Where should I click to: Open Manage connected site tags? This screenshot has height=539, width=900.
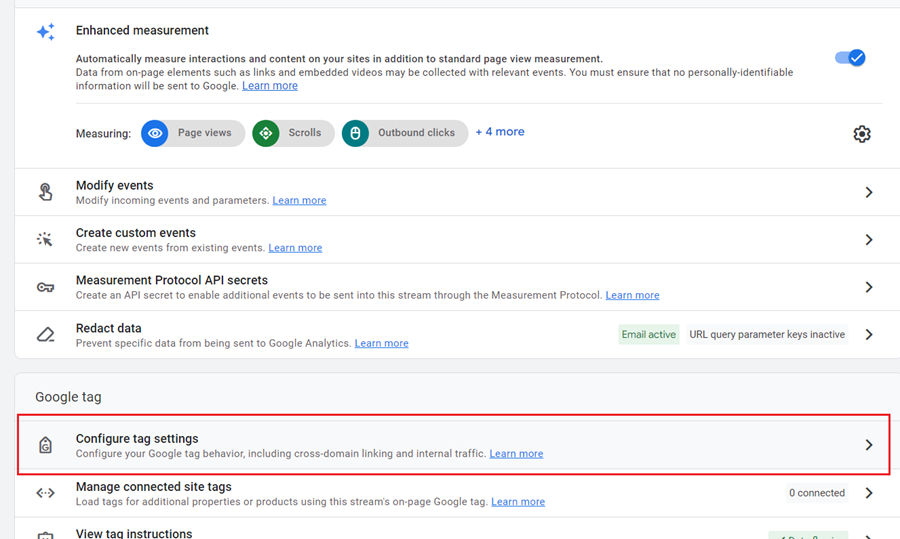click(x=457, y=494)
